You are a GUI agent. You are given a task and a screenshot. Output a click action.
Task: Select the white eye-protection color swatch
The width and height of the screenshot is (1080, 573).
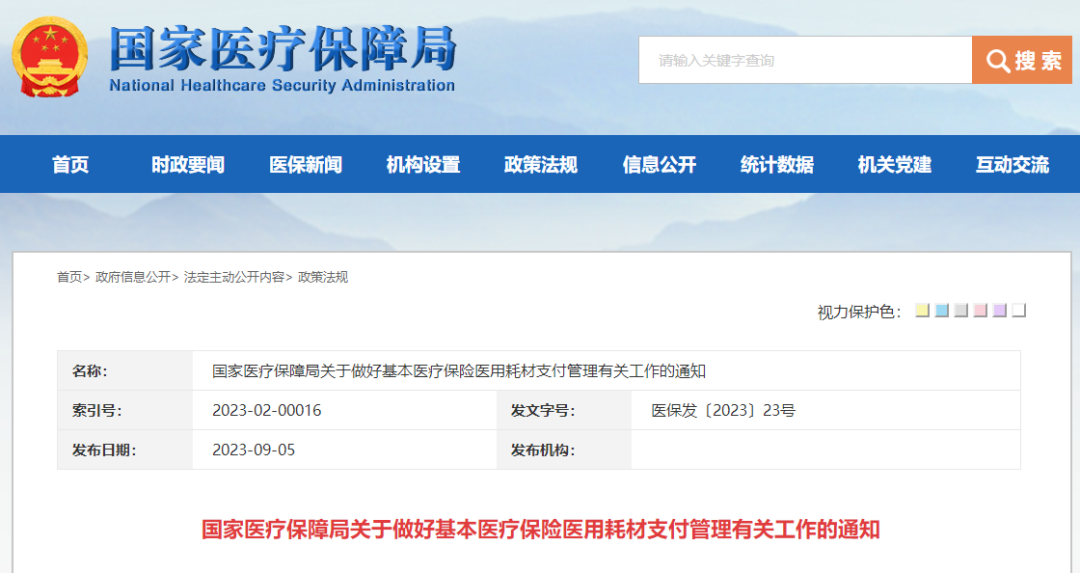click(x=1019, y=311)
